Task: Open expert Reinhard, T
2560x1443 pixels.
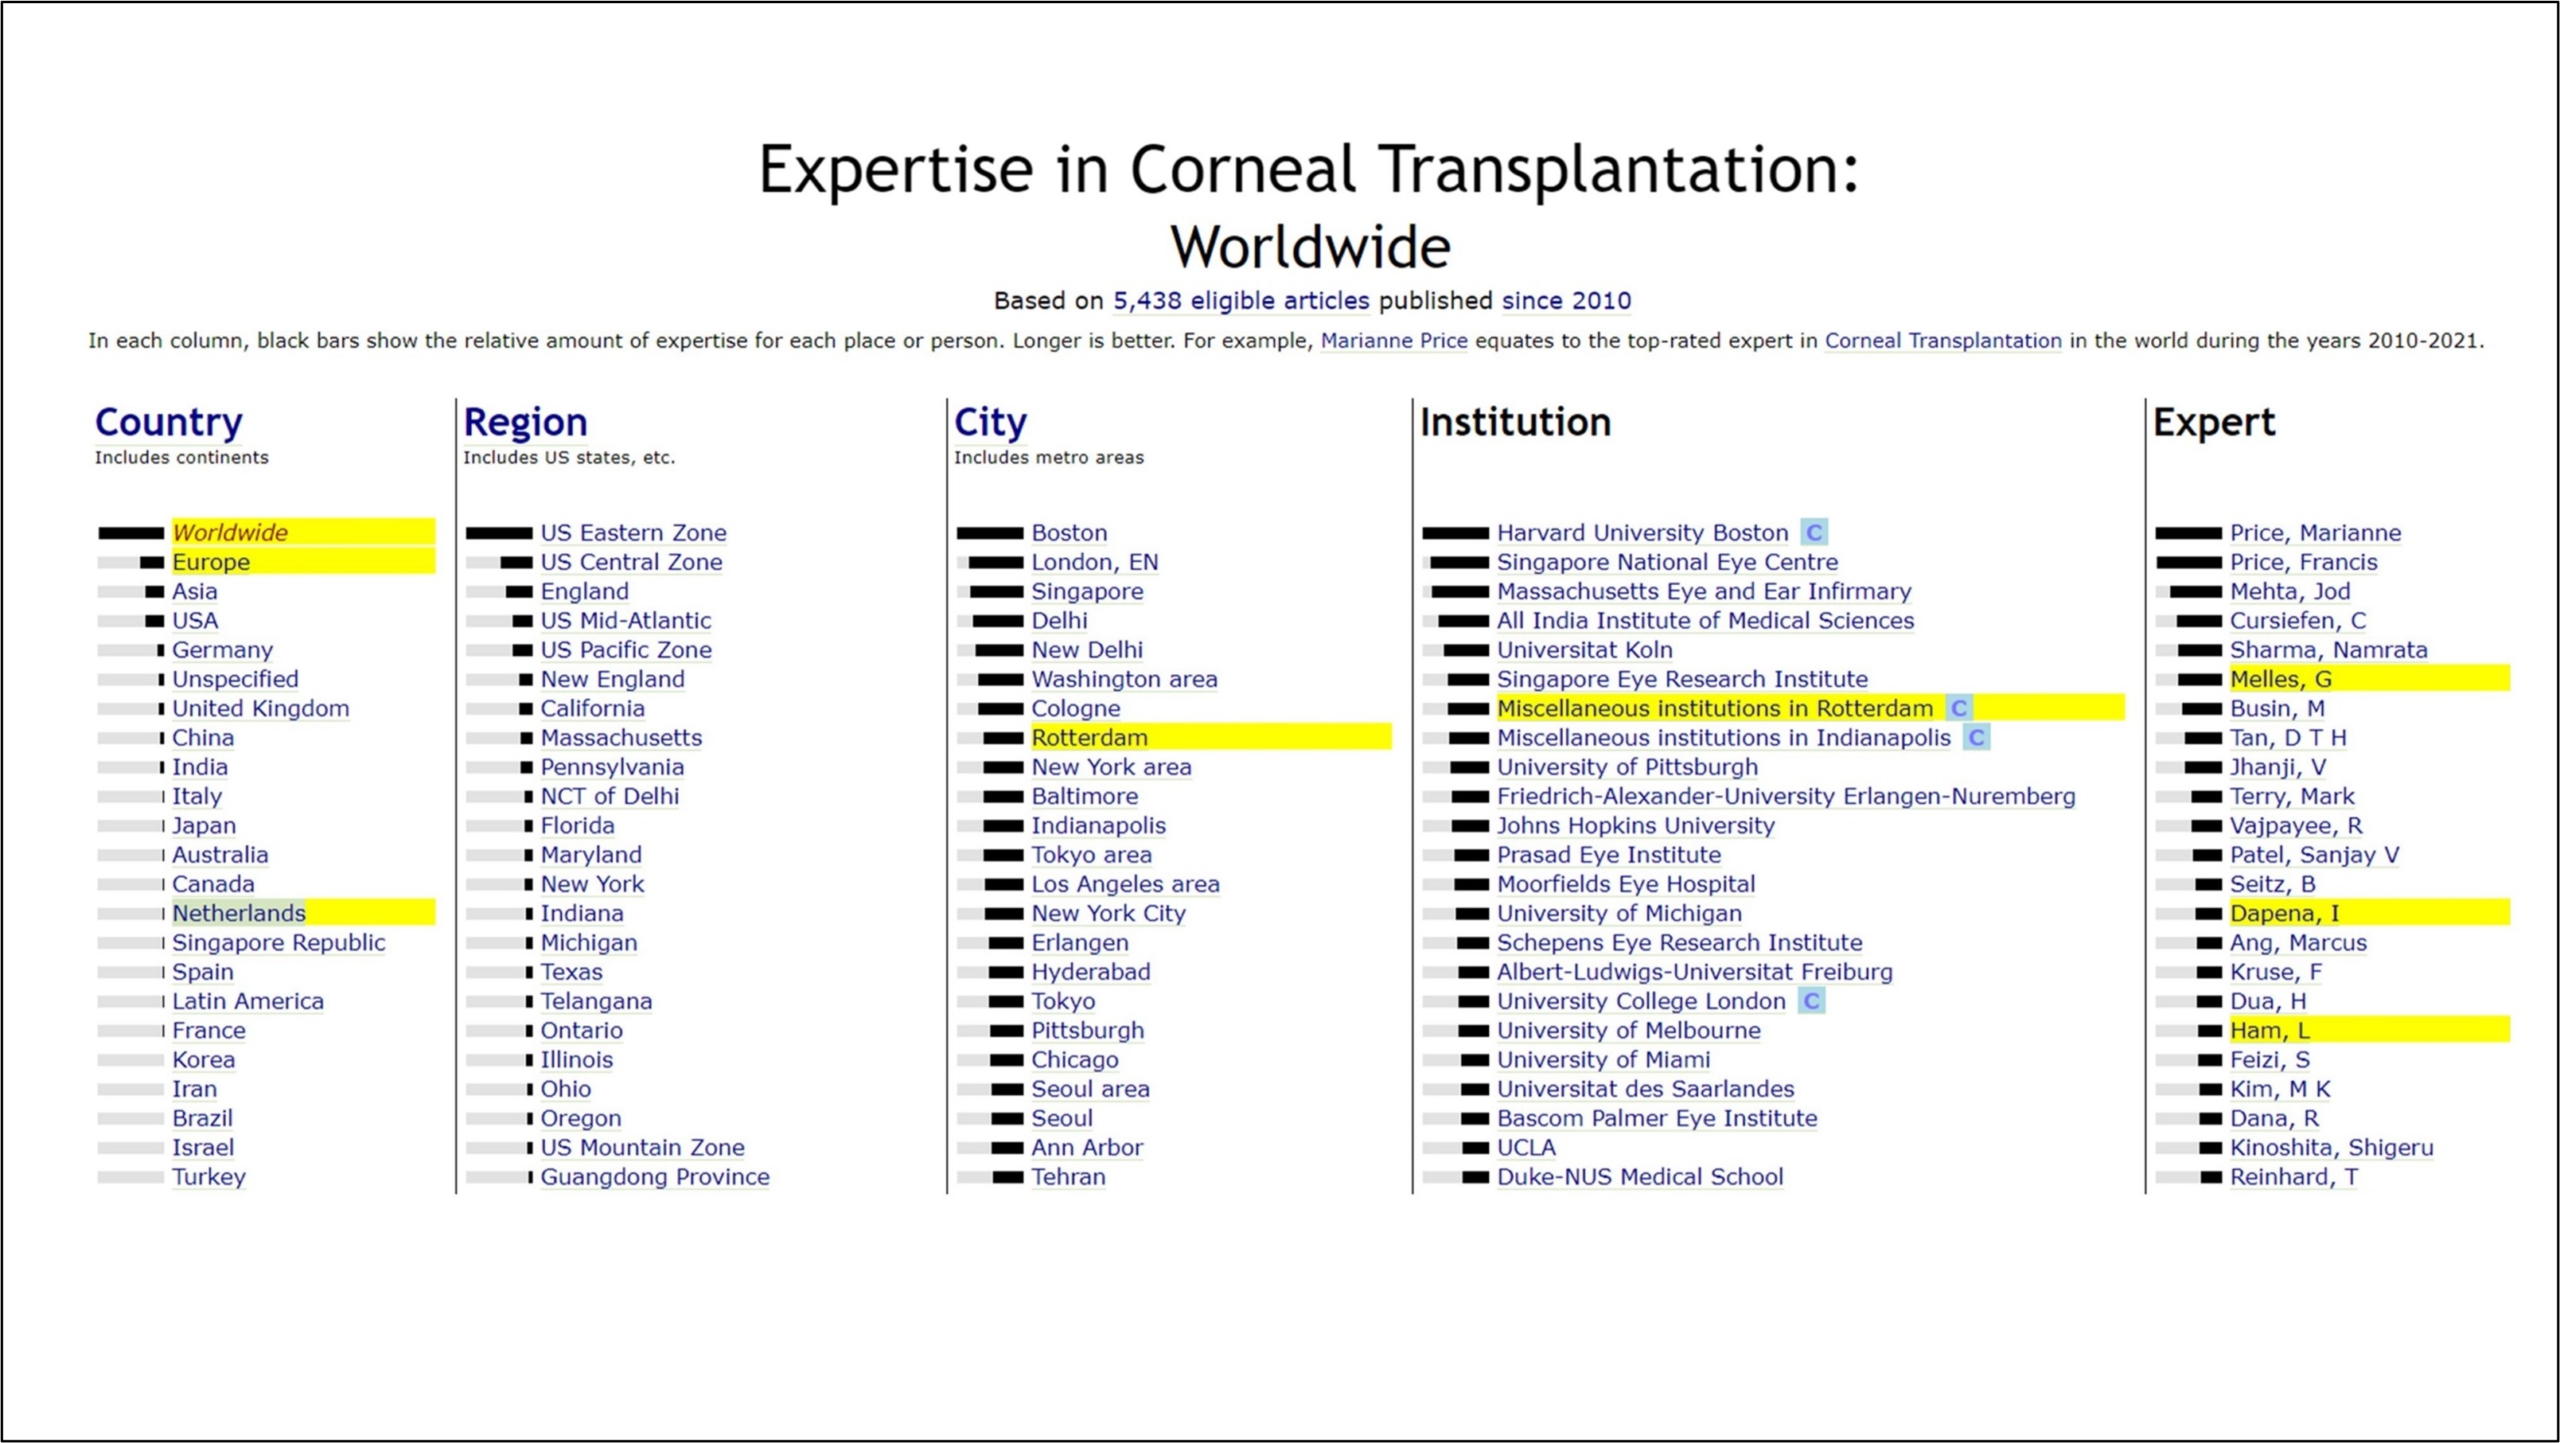Action: pos(2294,1177)
